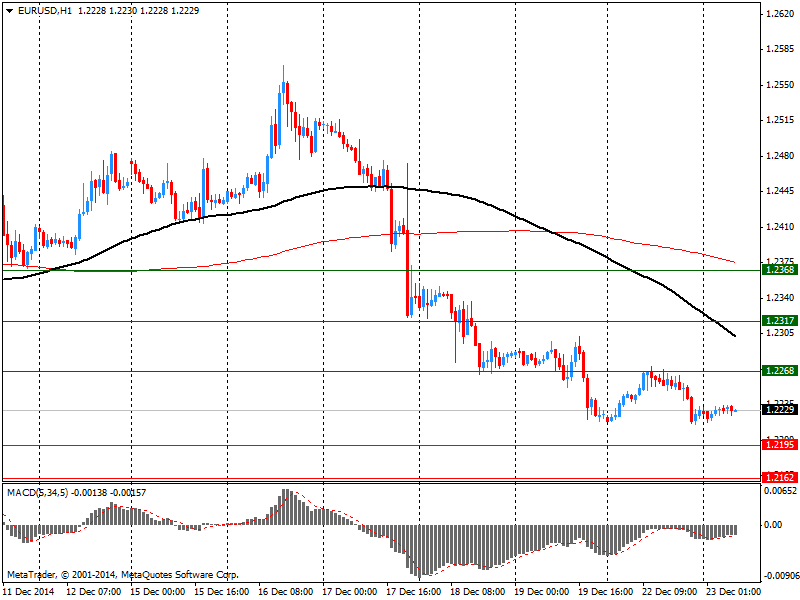The width and height of the screenshot is (800, 600).
Task: Select the 17 Dec 16:00 time label
Action: (413, 592)
